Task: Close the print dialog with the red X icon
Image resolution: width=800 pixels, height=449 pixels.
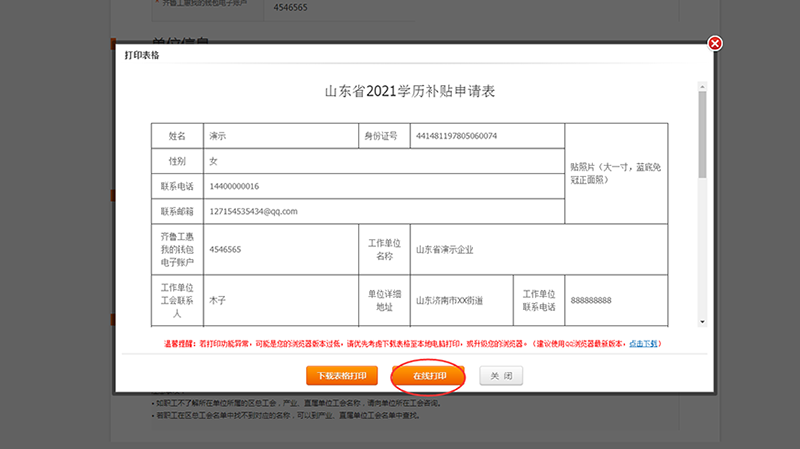Action: (715, 43)
